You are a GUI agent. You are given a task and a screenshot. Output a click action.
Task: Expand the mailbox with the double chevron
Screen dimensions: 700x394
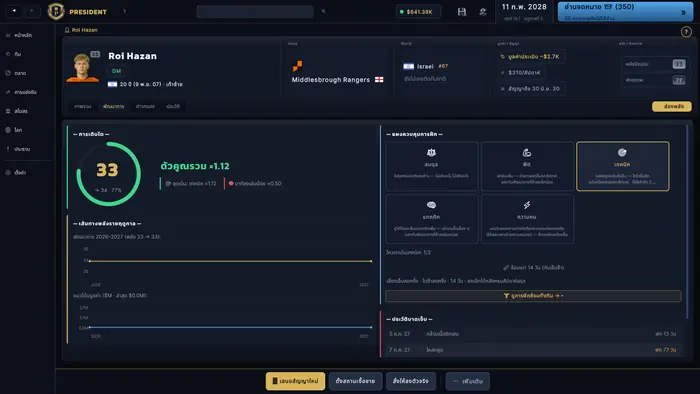pos(683,13)
